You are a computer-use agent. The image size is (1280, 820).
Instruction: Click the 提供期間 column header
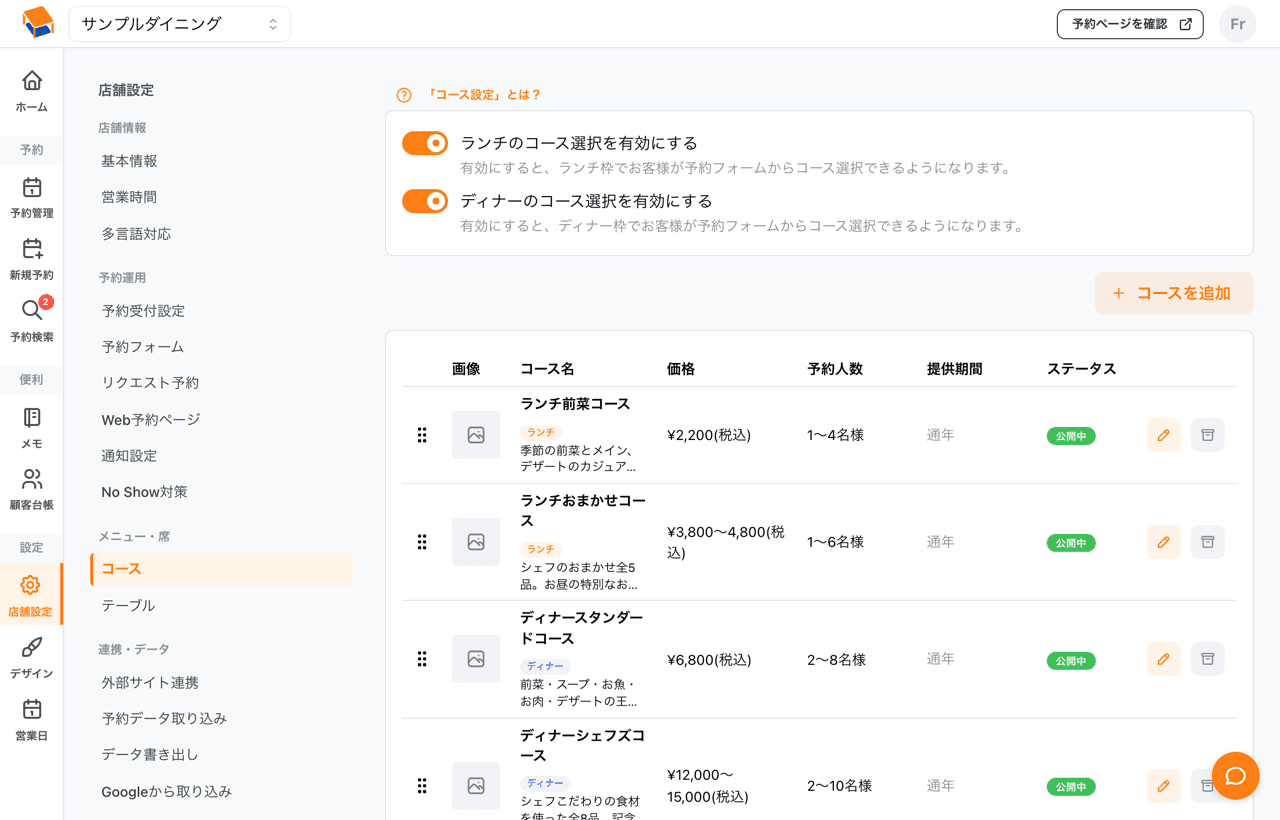tap(954, 369)
